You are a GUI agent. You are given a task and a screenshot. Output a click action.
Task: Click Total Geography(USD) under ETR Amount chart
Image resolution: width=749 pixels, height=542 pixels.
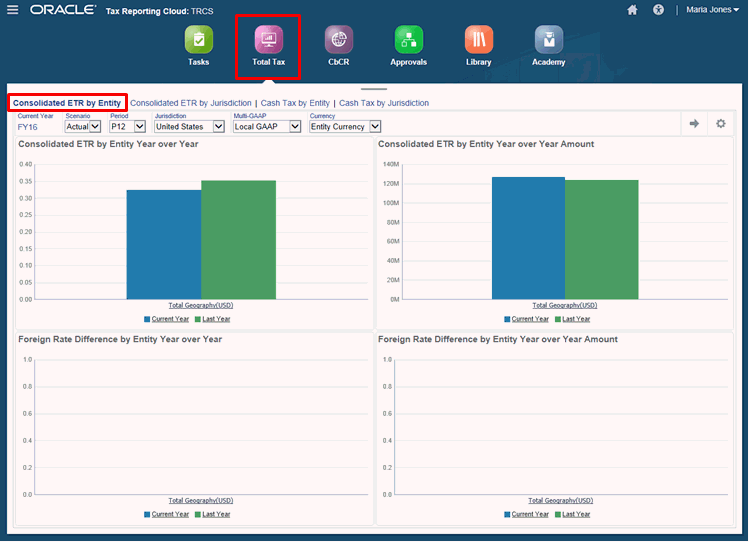[x=565, y=305]
